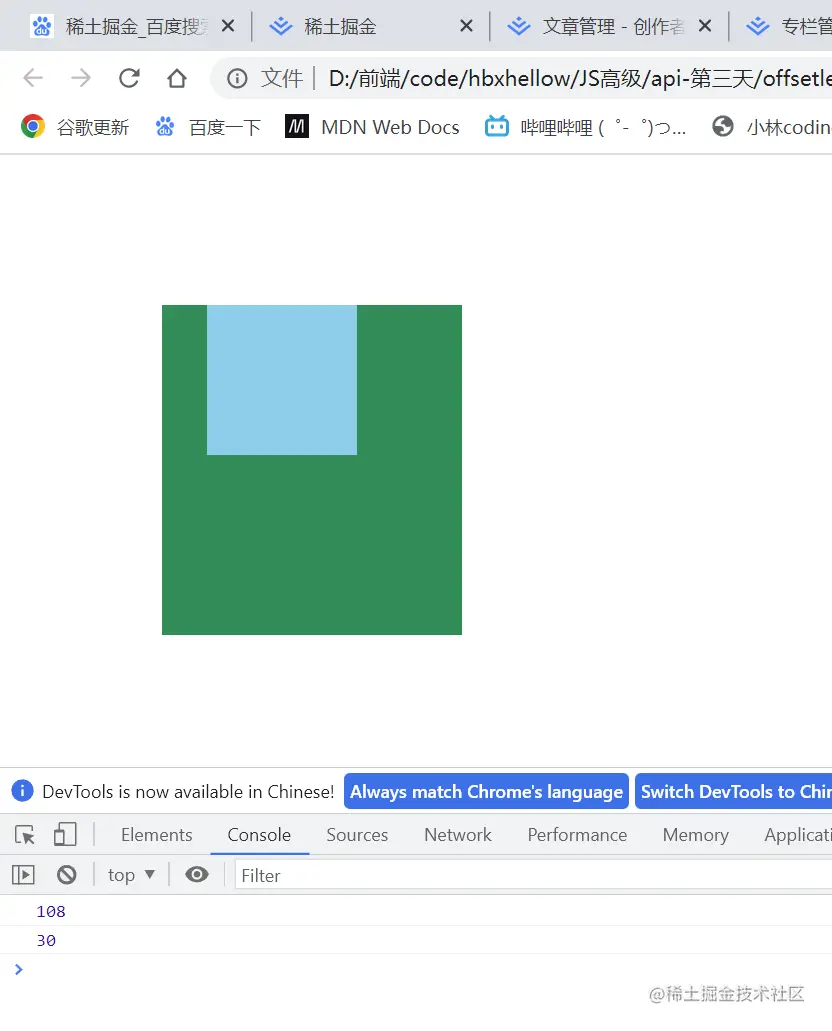Reload the current page
The image size is (832, 1031).
pyautogui.click(x=130, y=78)
